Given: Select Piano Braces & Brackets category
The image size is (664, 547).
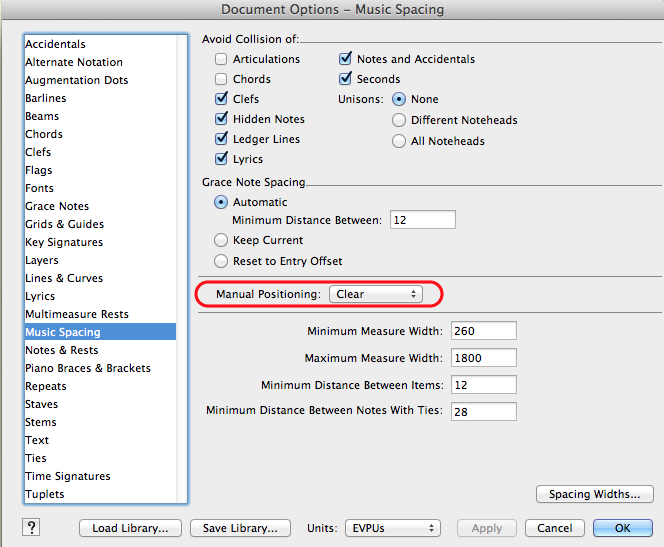Looking at the screenshot, I should click(x=88, y=368).
